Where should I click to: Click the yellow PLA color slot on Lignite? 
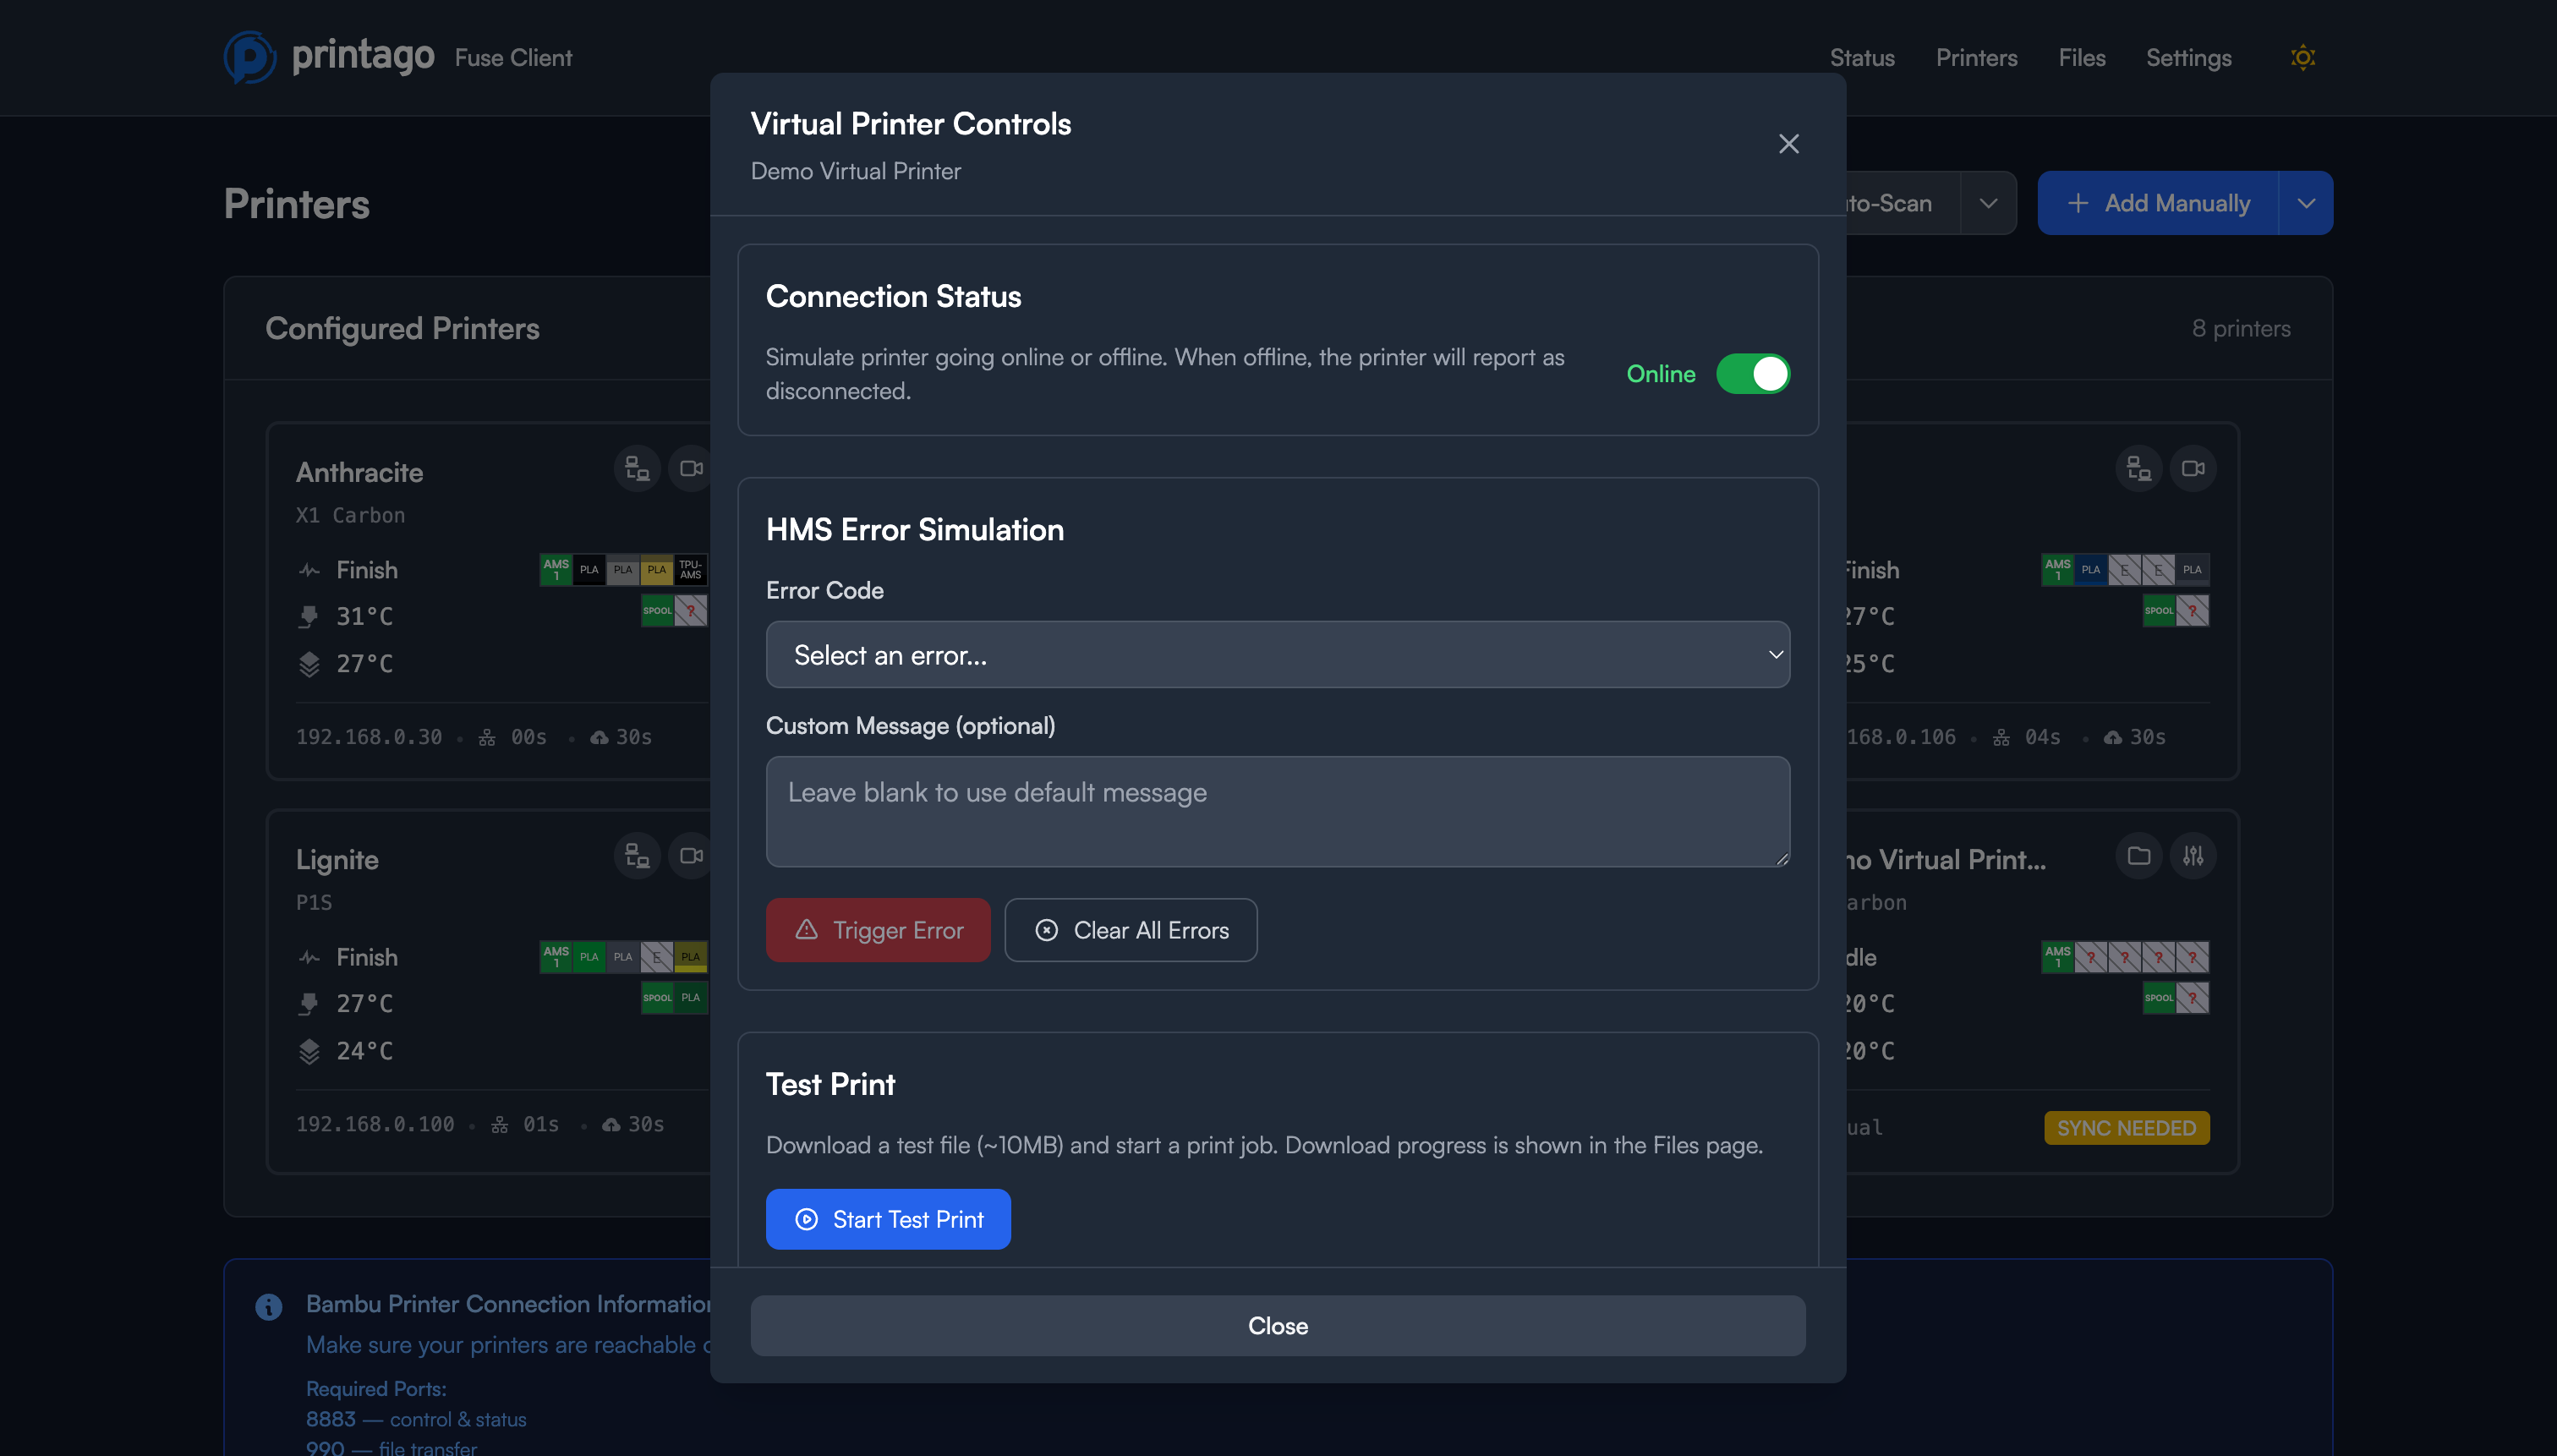(690, 957)
